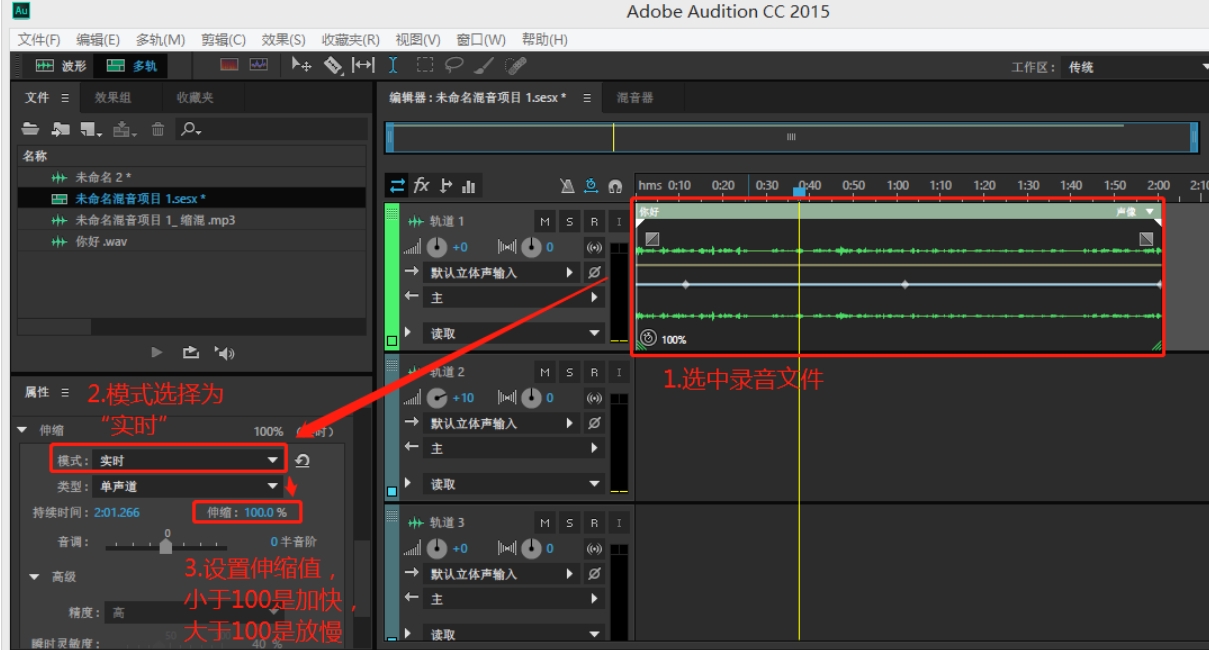Click the trash icon in Files panel
The width and height of the screenshot is (1209, 650).
click(x=158, y=129)
